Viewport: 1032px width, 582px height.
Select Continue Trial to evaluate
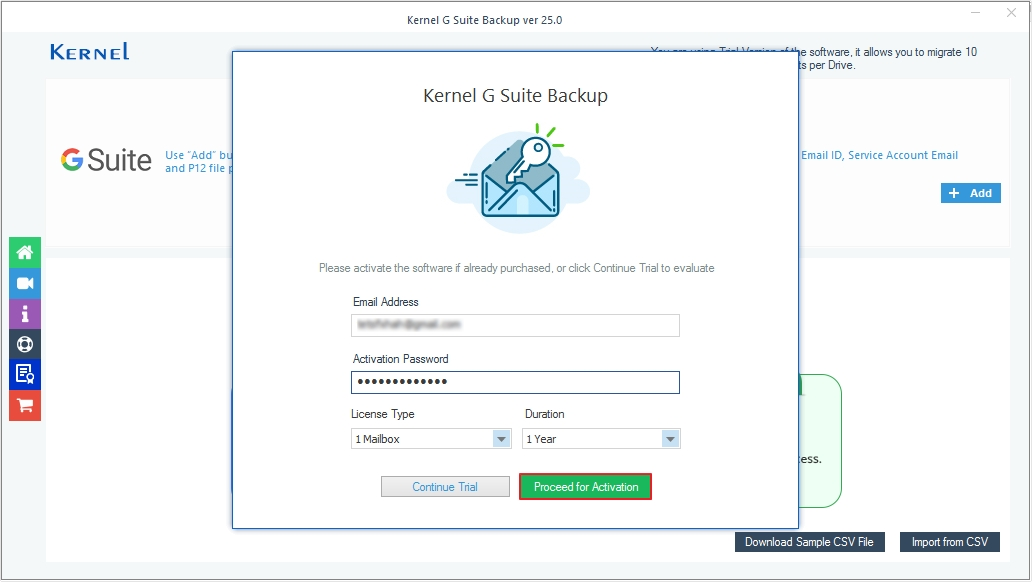tap(444, 486)
